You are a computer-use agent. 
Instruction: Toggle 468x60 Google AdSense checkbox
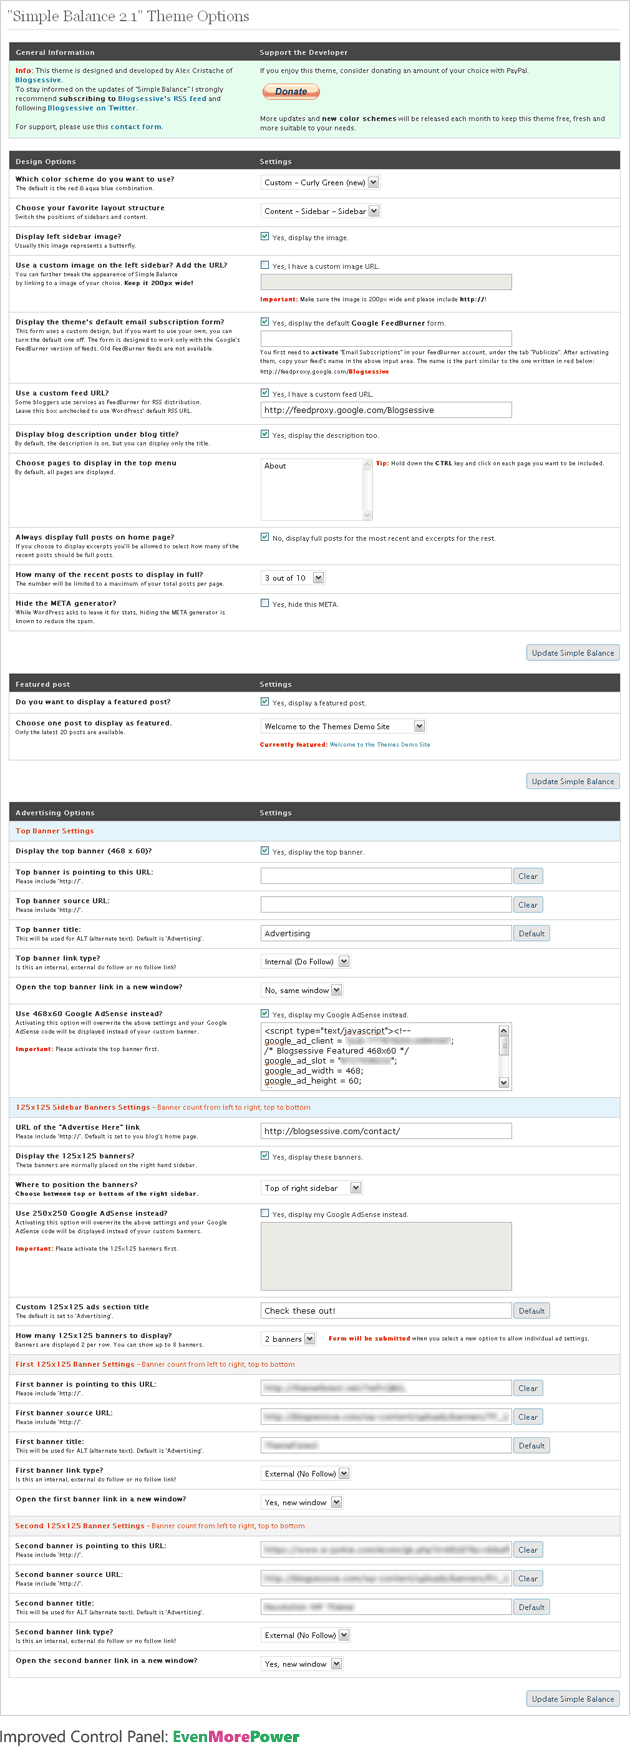(265, 1013)
